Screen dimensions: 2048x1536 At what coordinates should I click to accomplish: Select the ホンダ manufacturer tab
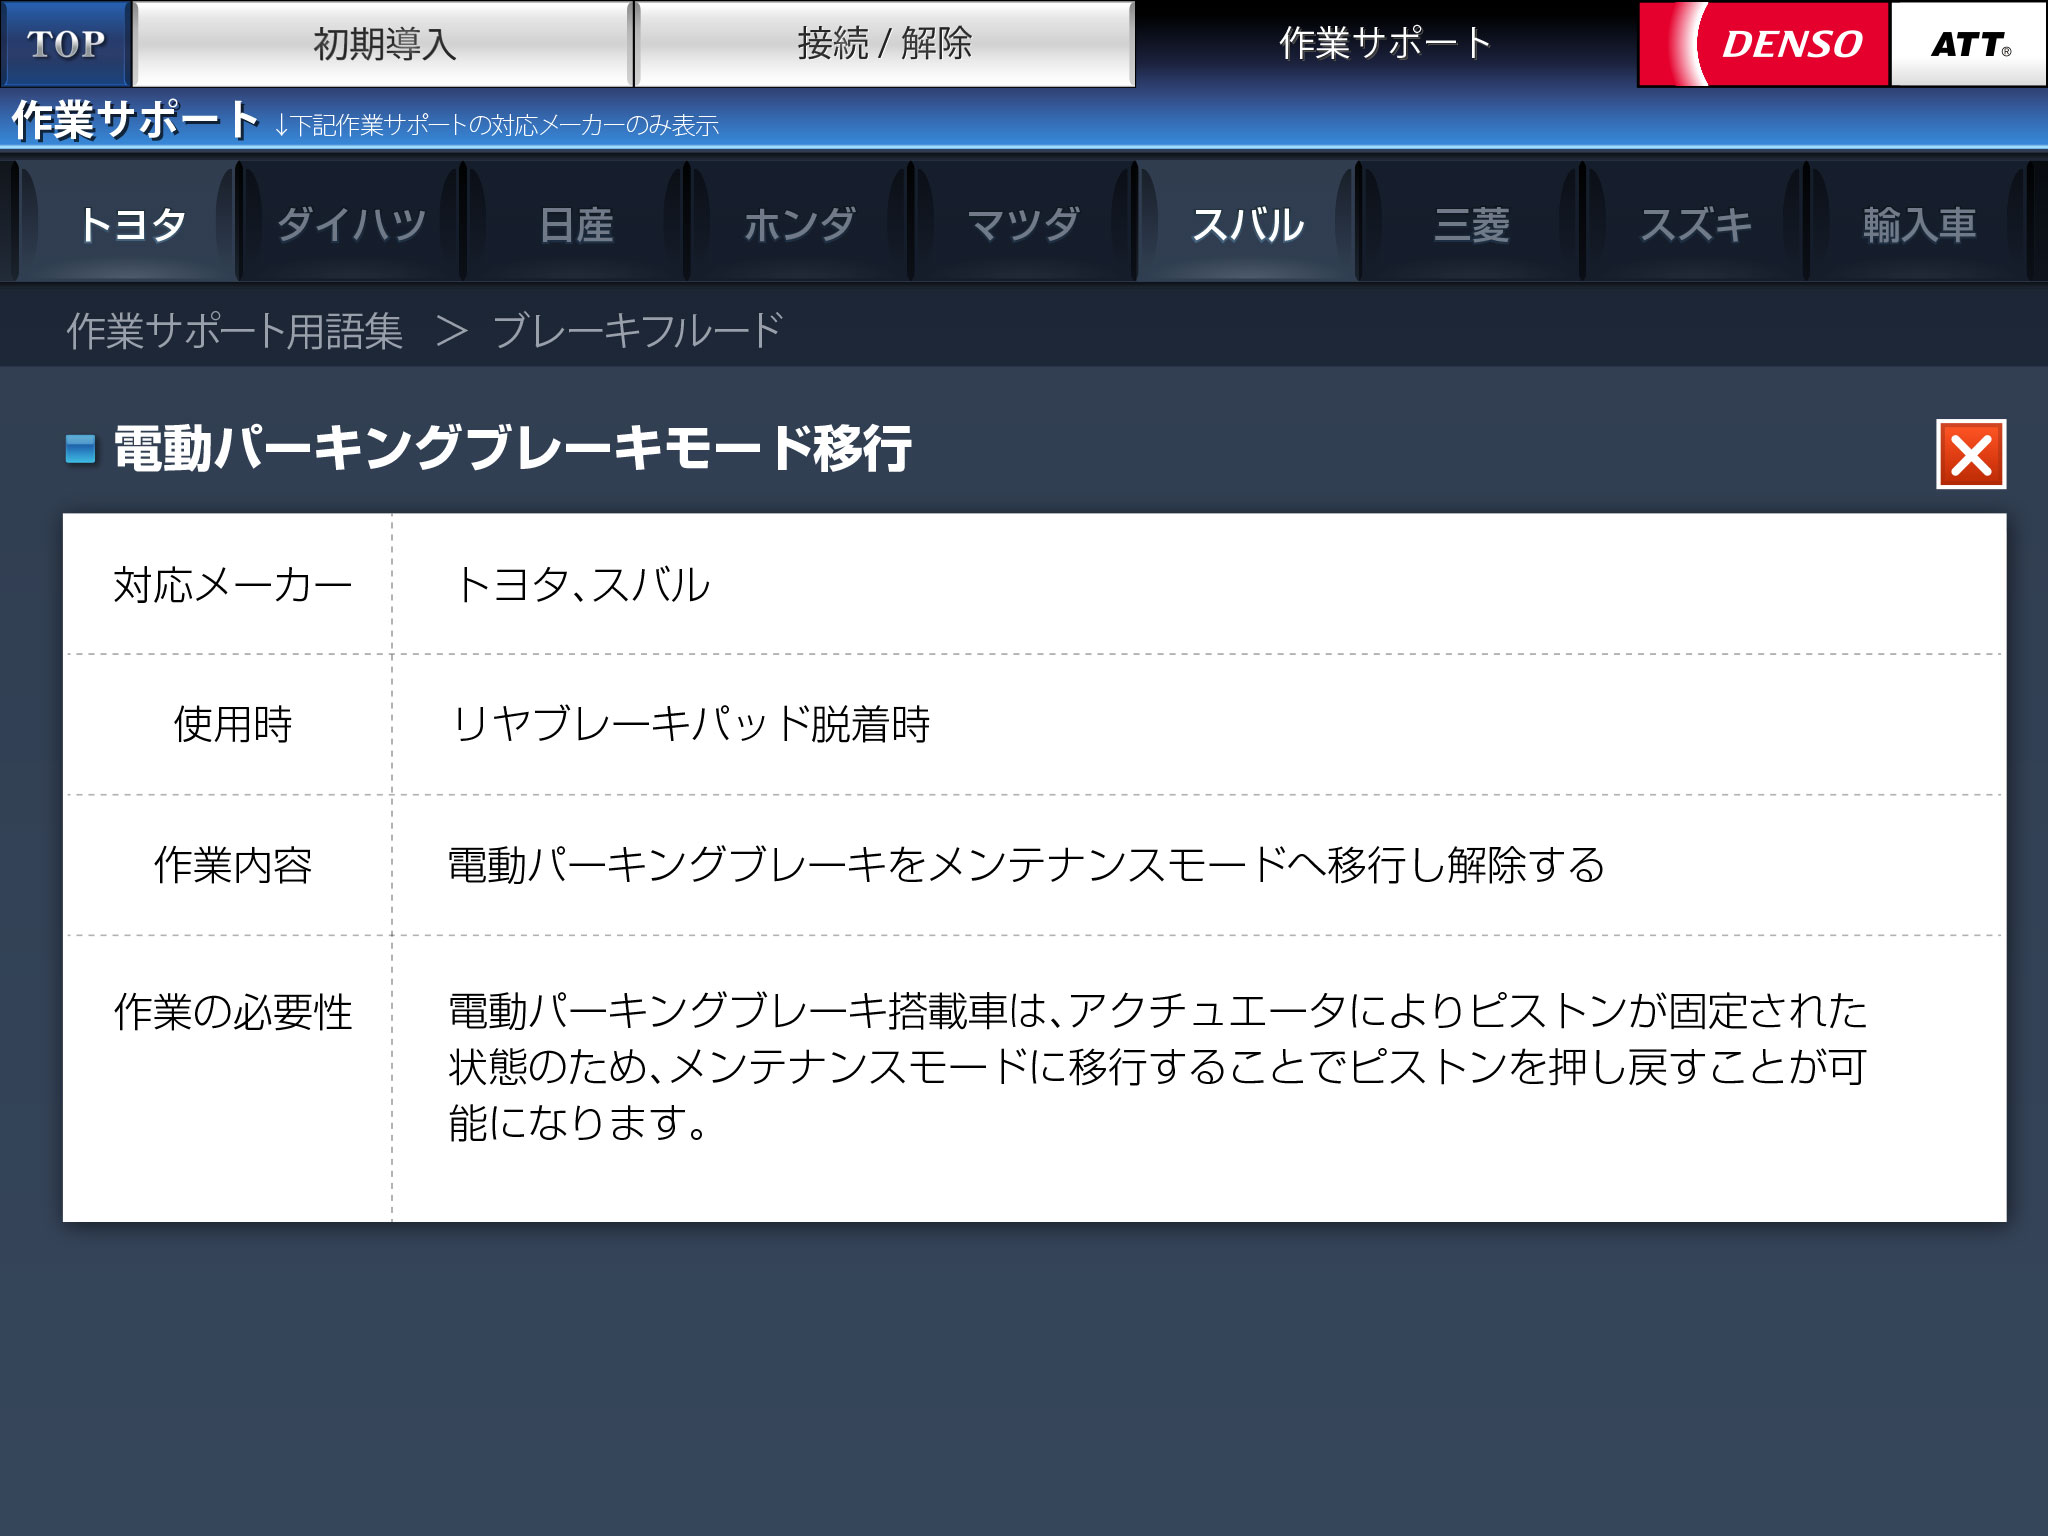pos(799,224)
